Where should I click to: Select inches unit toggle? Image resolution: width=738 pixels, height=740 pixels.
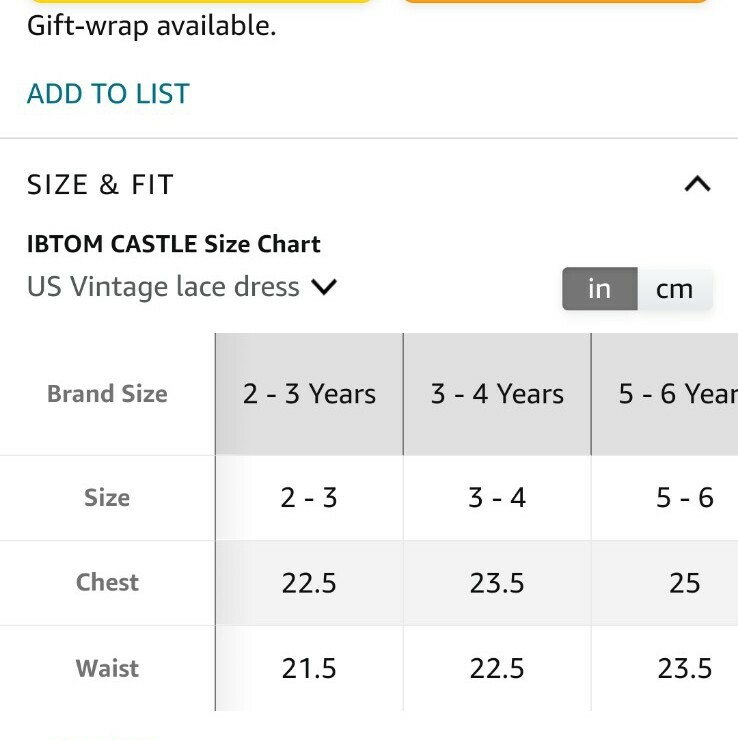[600, 289]
